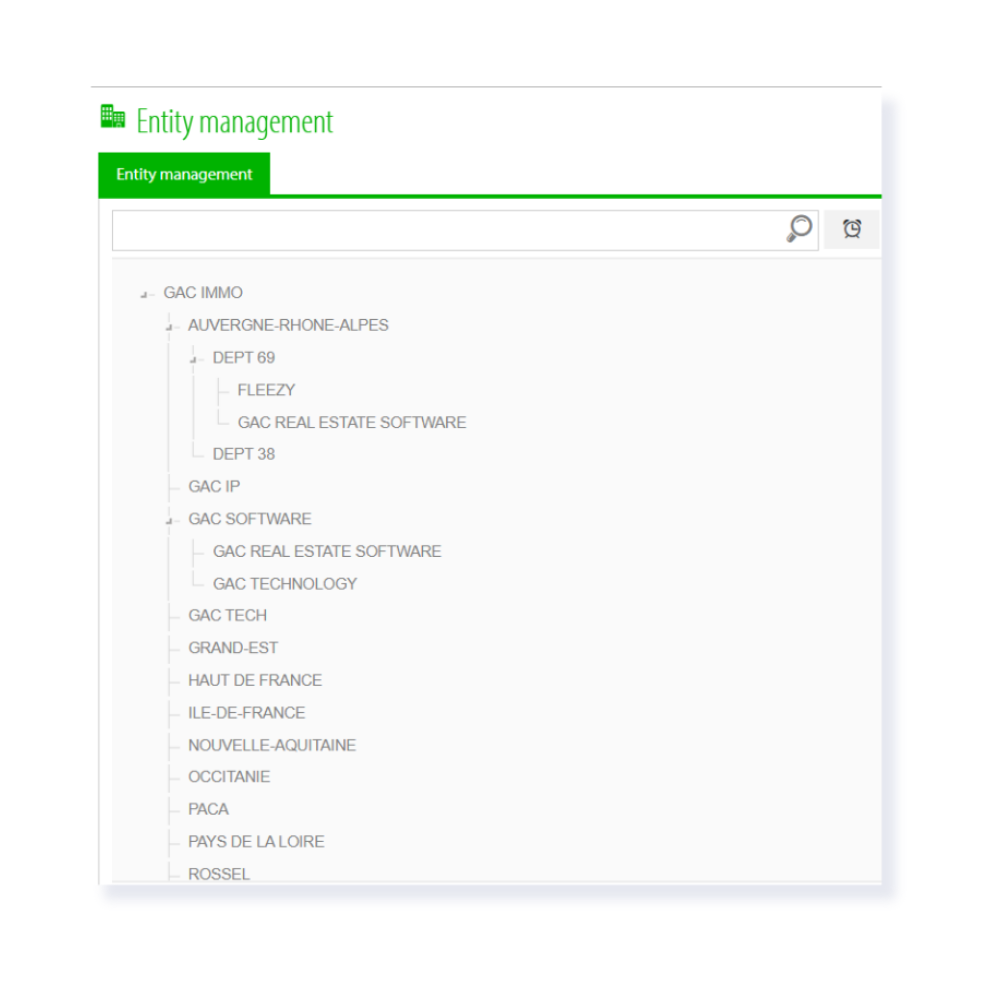The height and width of the screenshot is (1000, 1000).
Task: Choose the GAC TECH entity
Action: click(227, 615)
